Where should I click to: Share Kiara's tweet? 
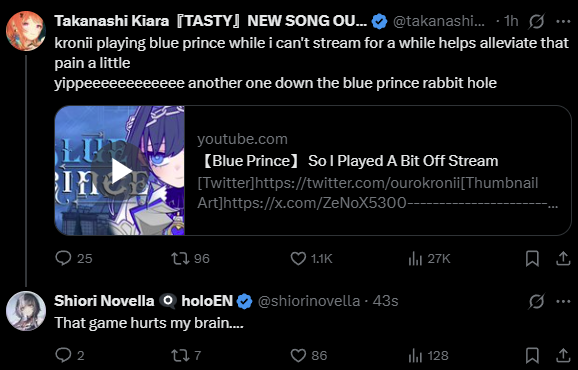[x=563, y=258]
